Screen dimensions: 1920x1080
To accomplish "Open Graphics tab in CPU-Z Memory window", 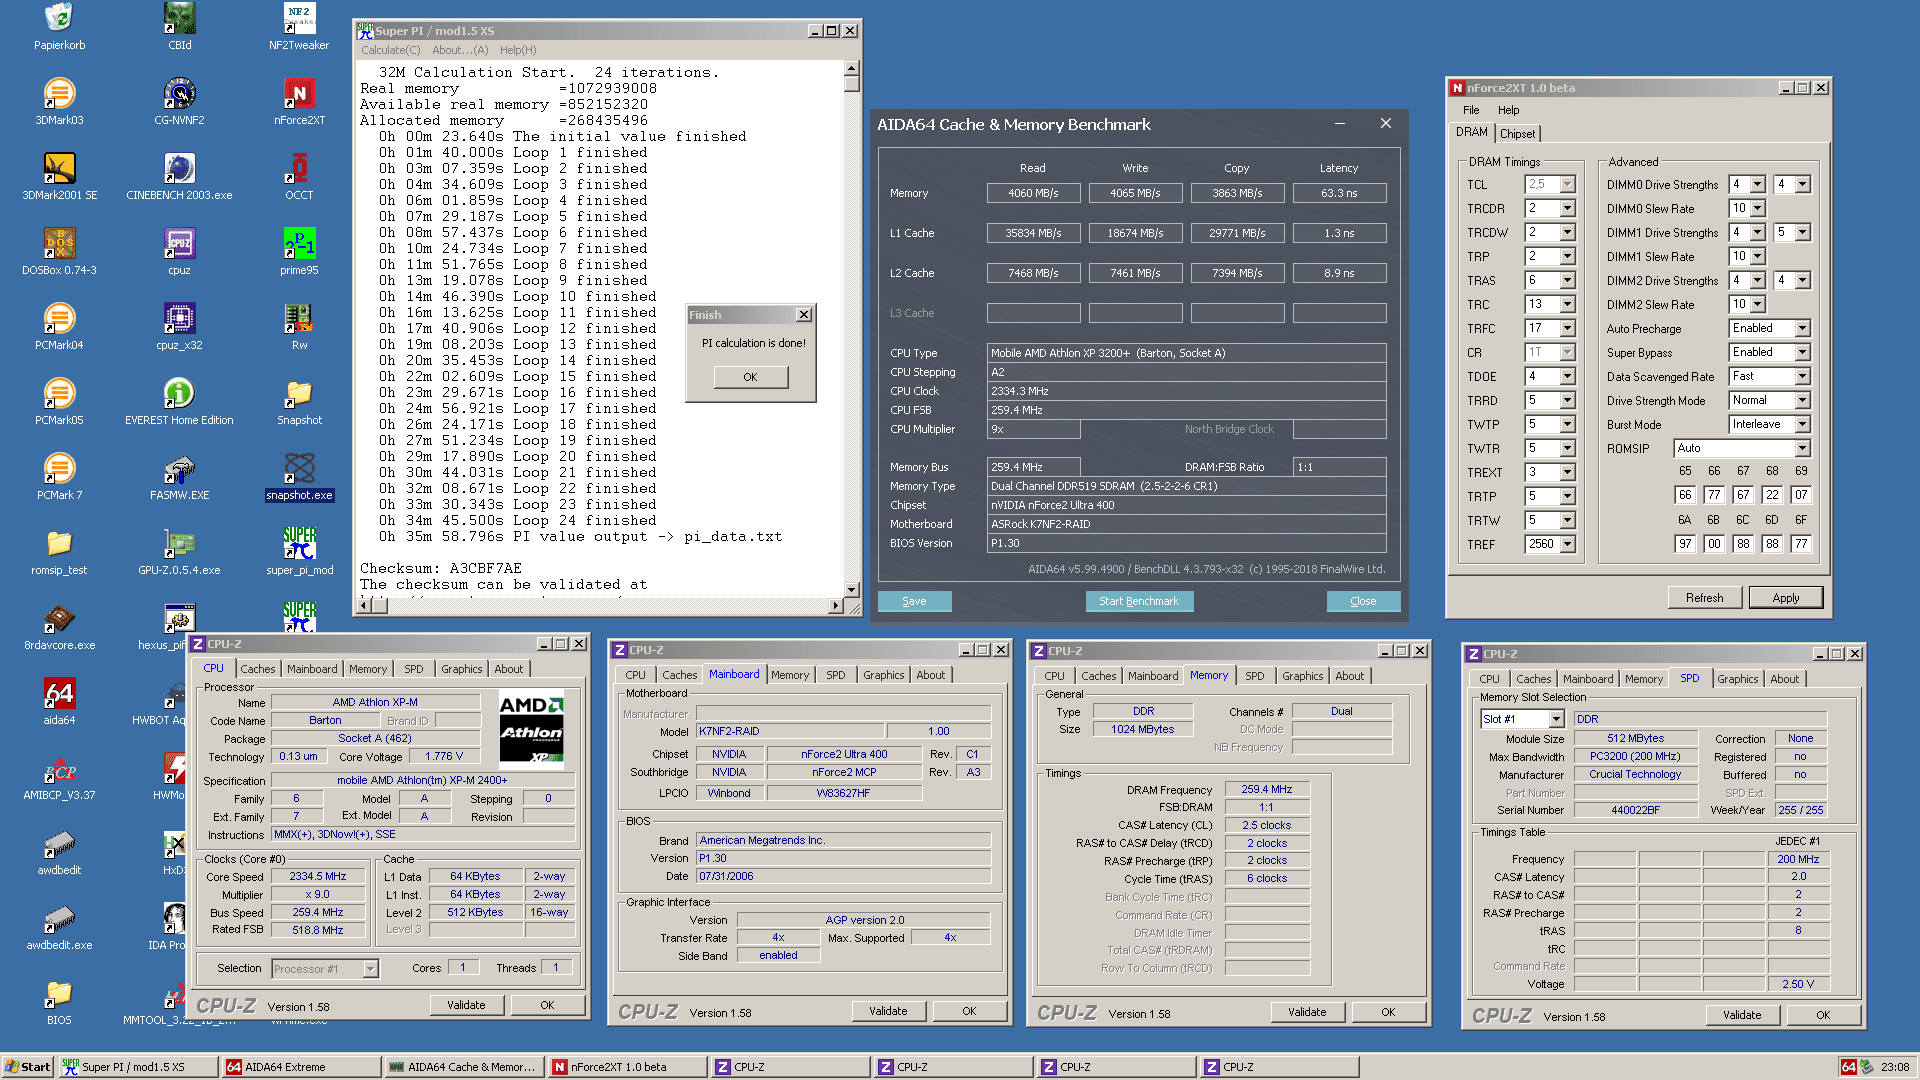I will (1302, 676).
